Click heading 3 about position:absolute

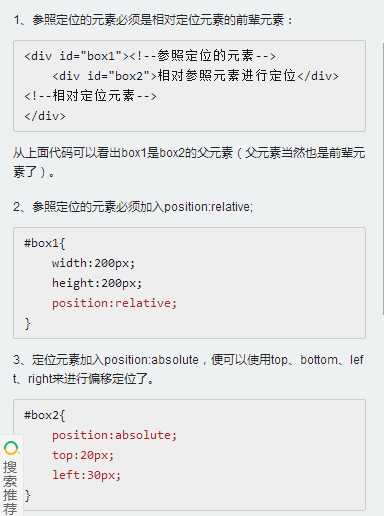[189, 369]
